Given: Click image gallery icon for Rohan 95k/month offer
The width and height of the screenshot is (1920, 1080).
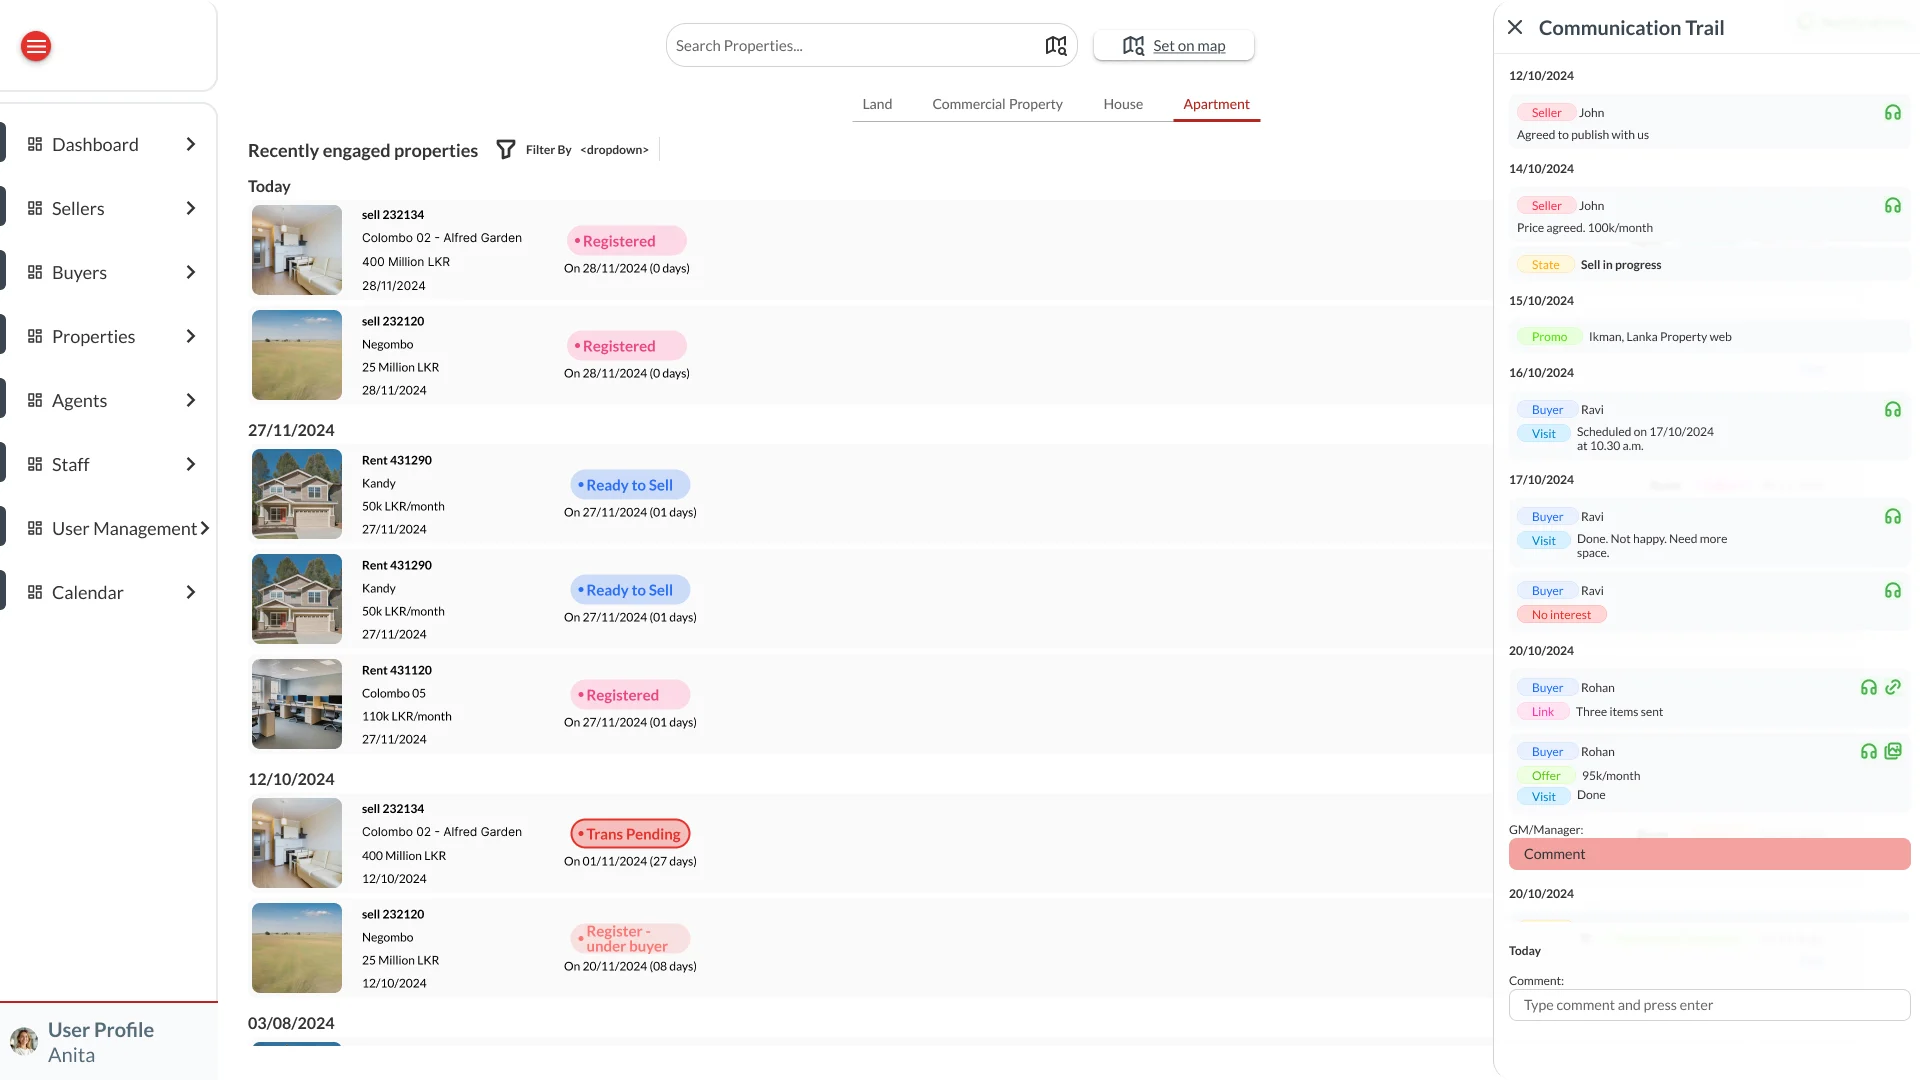Looking at the screenshot, I should [x=1893, y=752].
